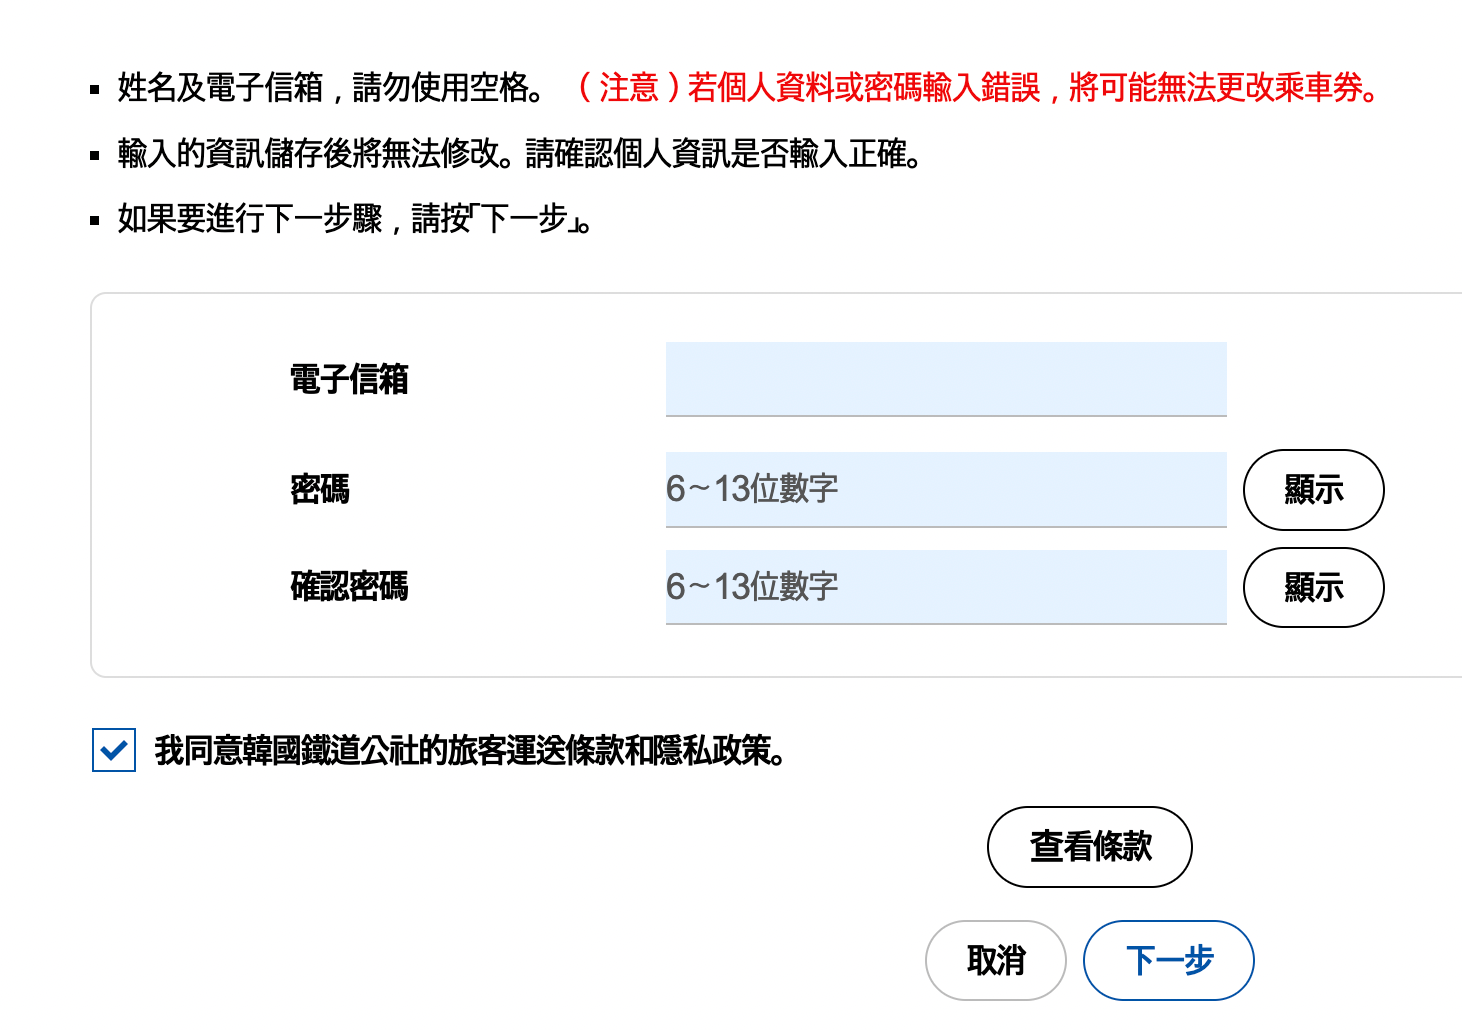
Task: Proceed by clicking 下一步 button
Action: tap(1168, 961)
